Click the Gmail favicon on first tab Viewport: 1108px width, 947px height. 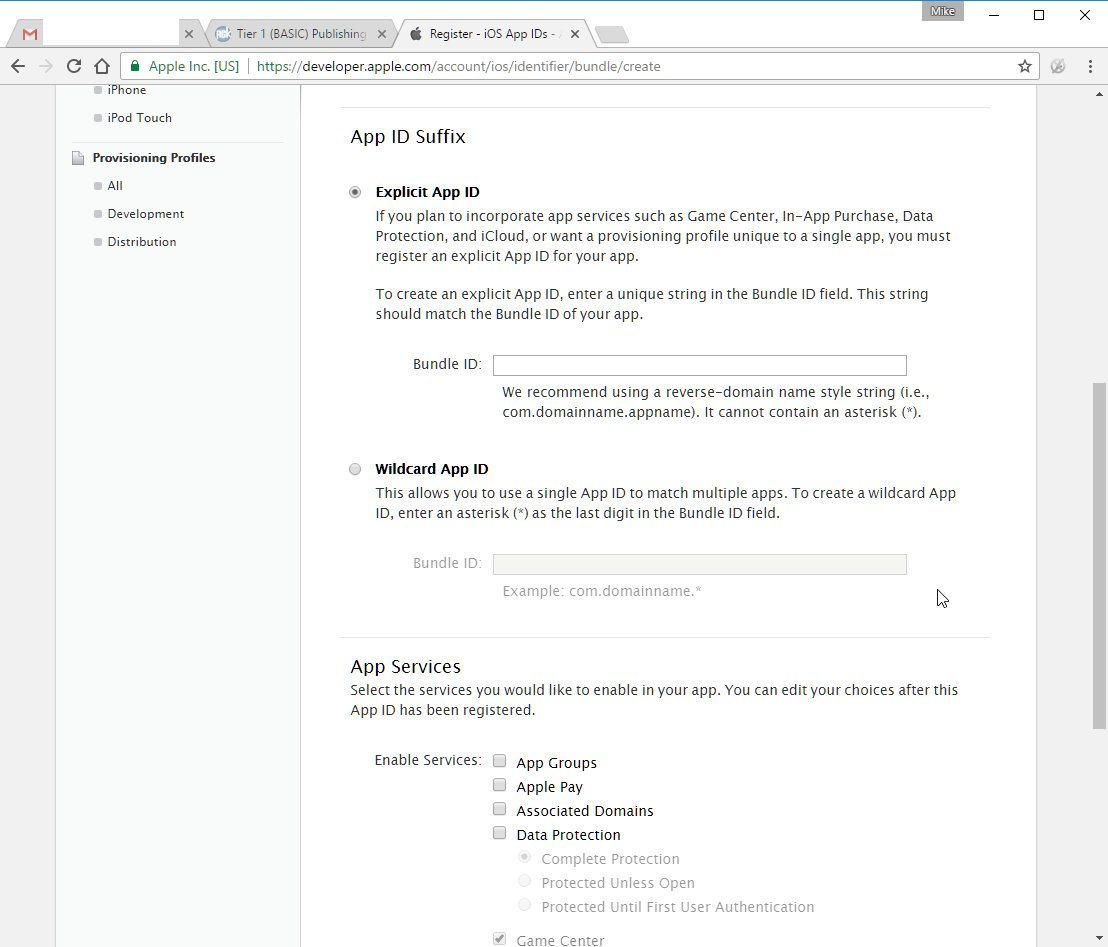(30, 34)
